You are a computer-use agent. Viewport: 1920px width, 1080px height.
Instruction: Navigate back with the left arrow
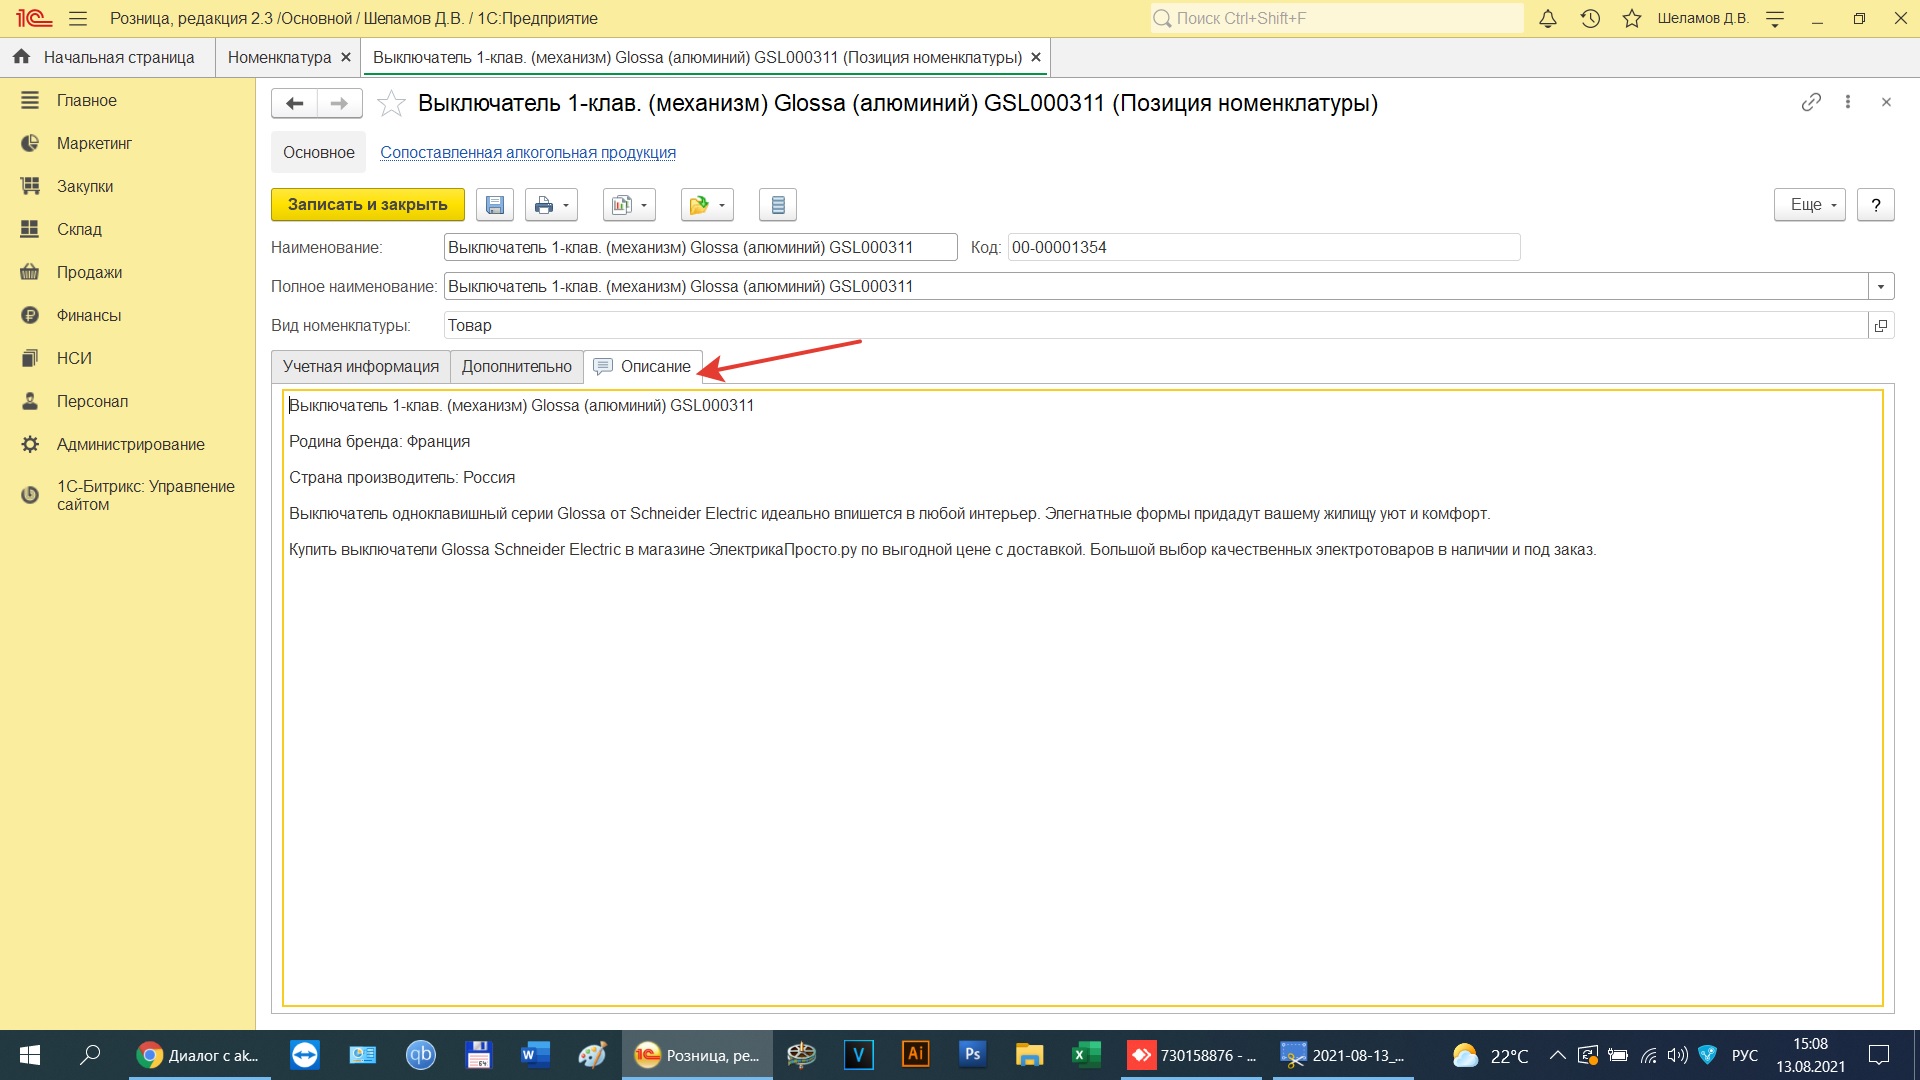294,103
